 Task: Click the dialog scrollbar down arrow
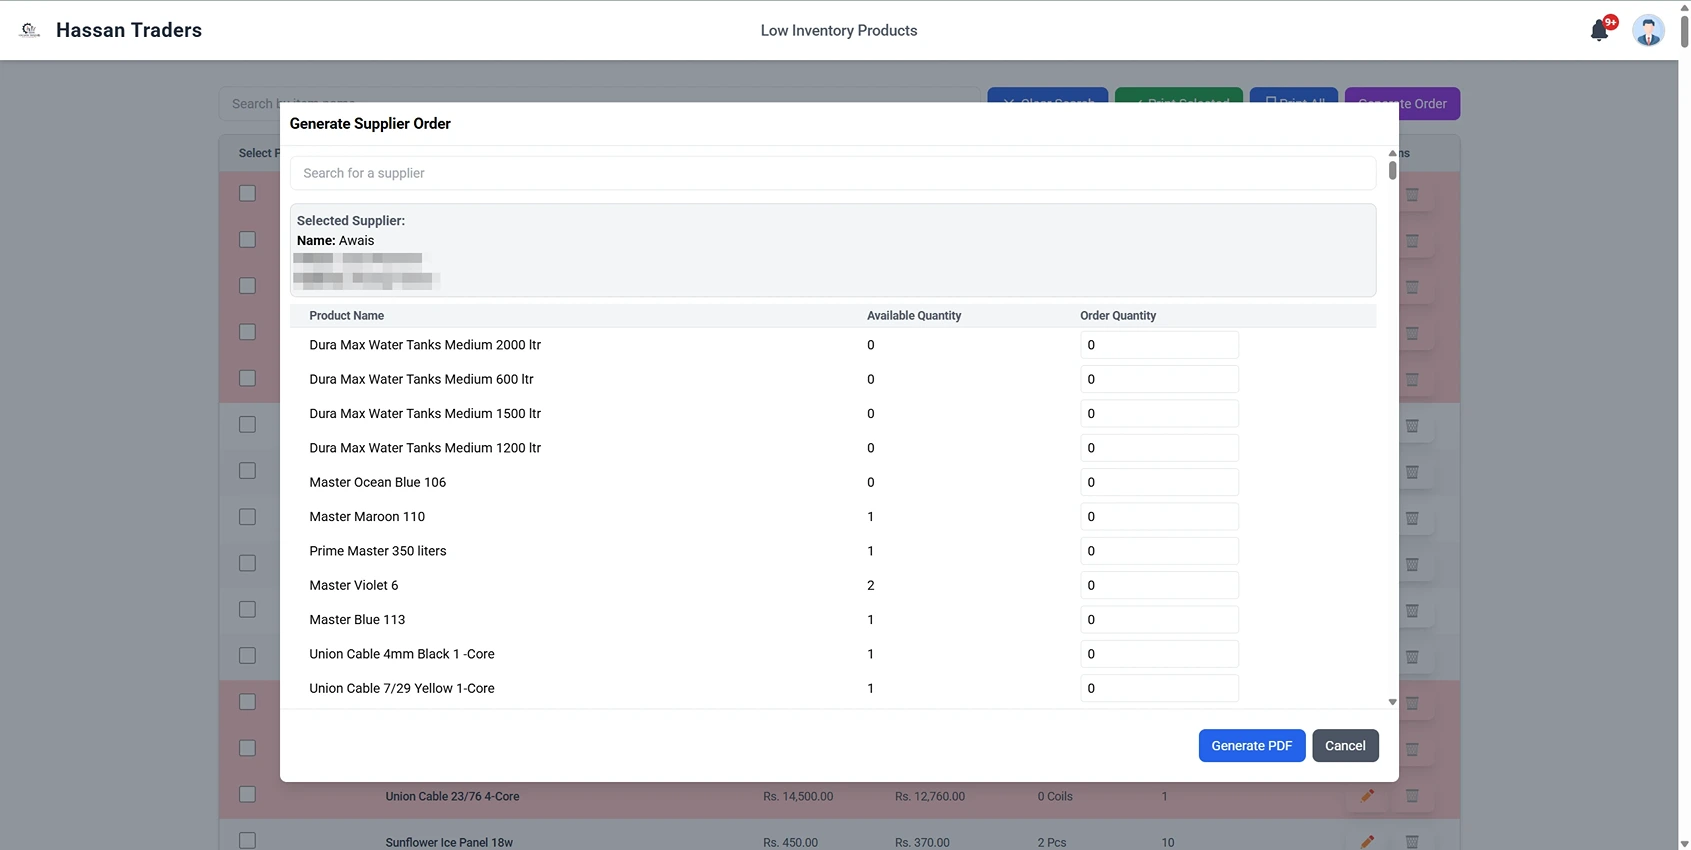pyautogui.click(x=1392, y=702)
